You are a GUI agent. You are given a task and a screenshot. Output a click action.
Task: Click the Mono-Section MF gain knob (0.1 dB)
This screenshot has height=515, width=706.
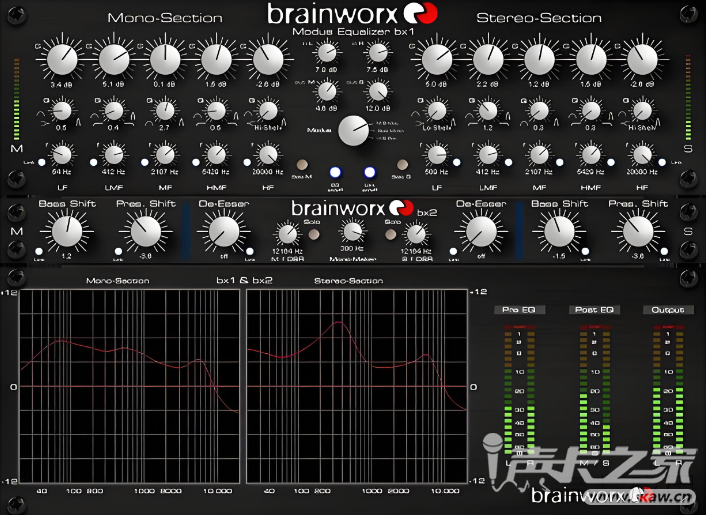coord(165,59)
